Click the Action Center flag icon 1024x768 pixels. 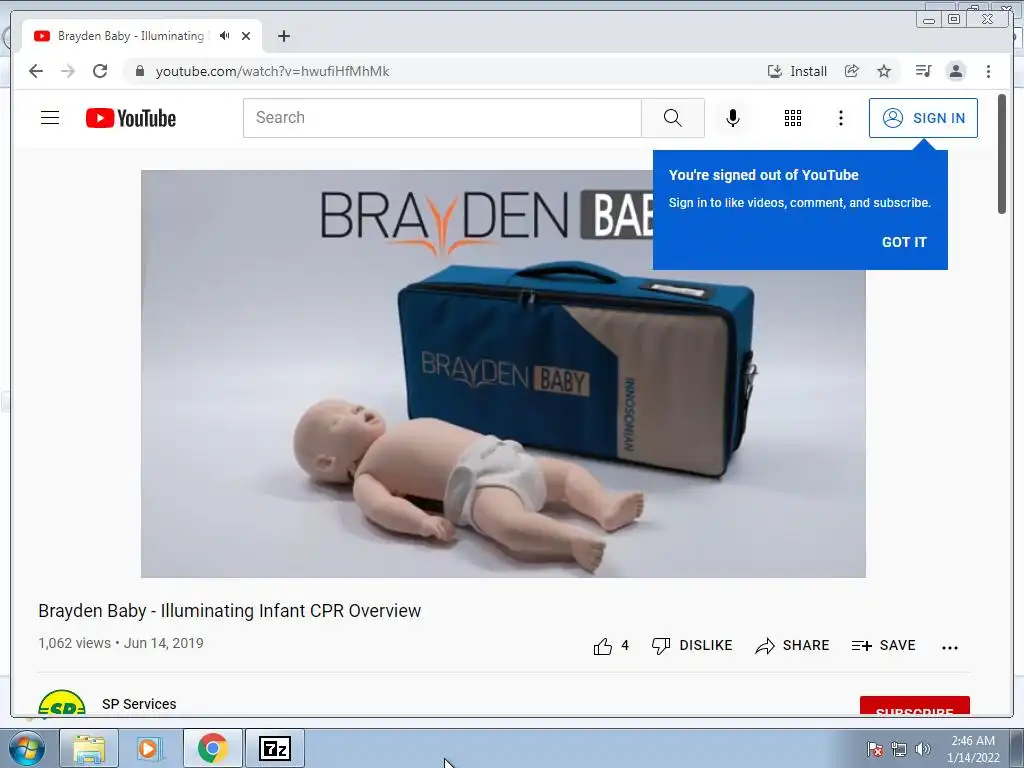875,749
